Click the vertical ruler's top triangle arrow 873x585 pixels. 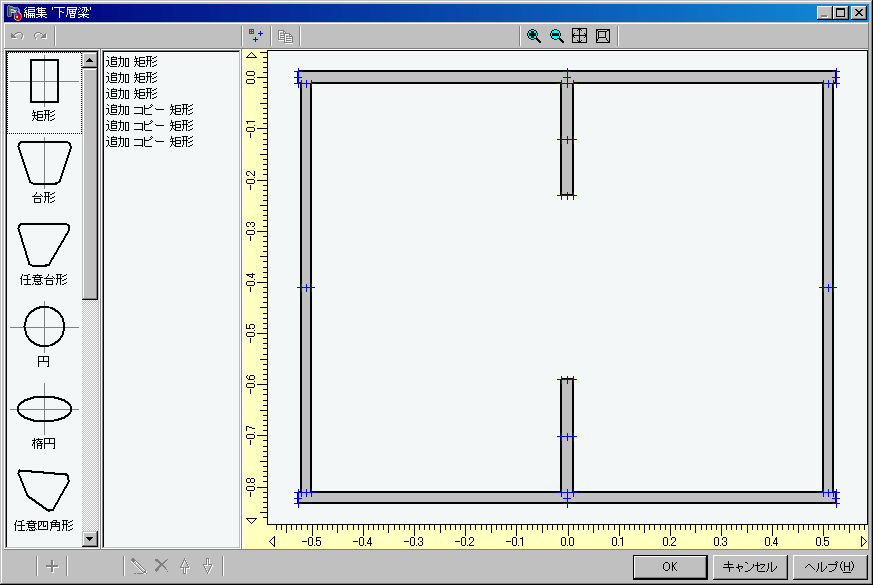251,55
